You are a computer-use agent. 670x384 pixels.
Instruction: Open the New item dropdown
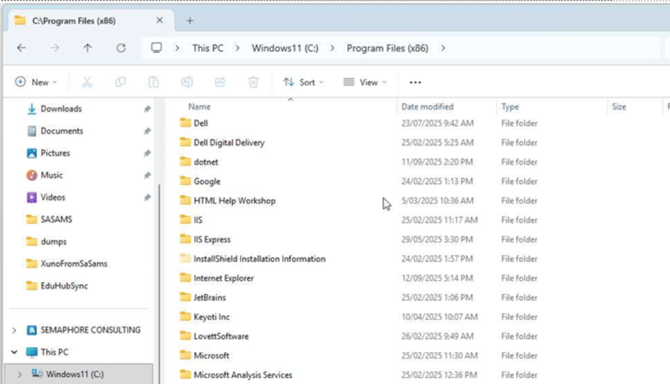36,82
